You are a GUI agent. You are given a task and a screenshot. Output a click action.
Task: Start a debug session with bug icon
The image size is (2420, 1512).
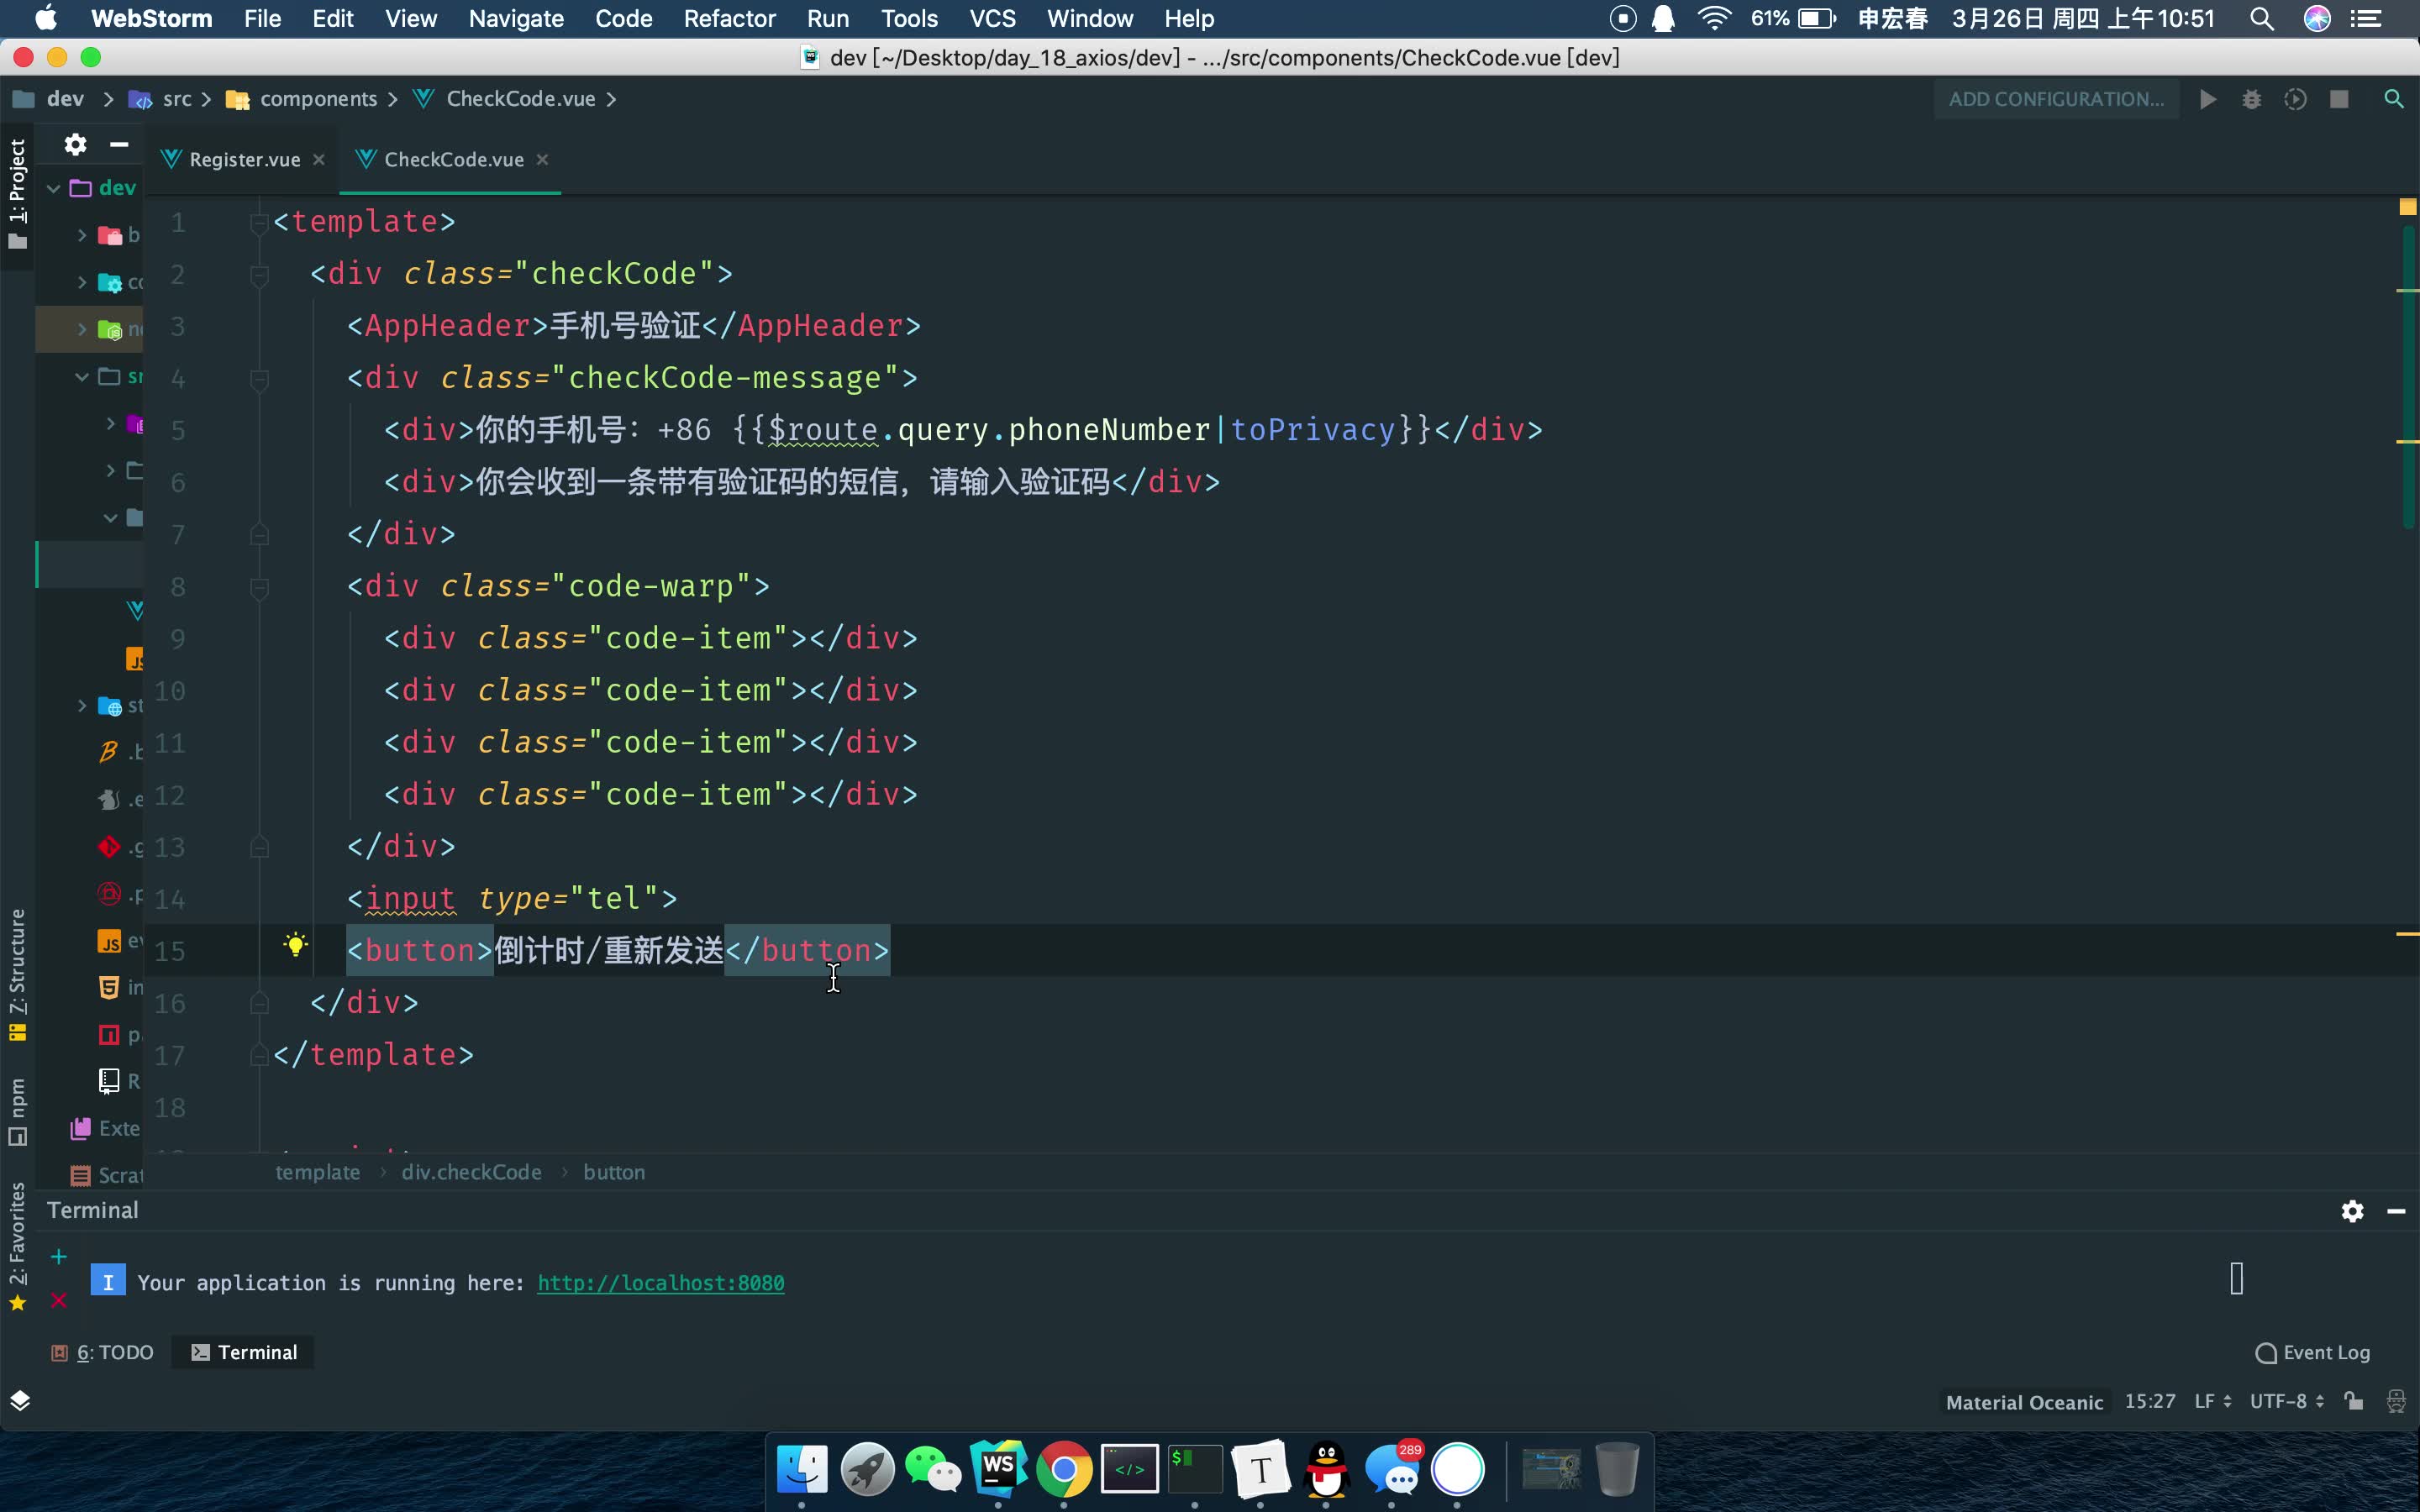[x=2251, y=98]
